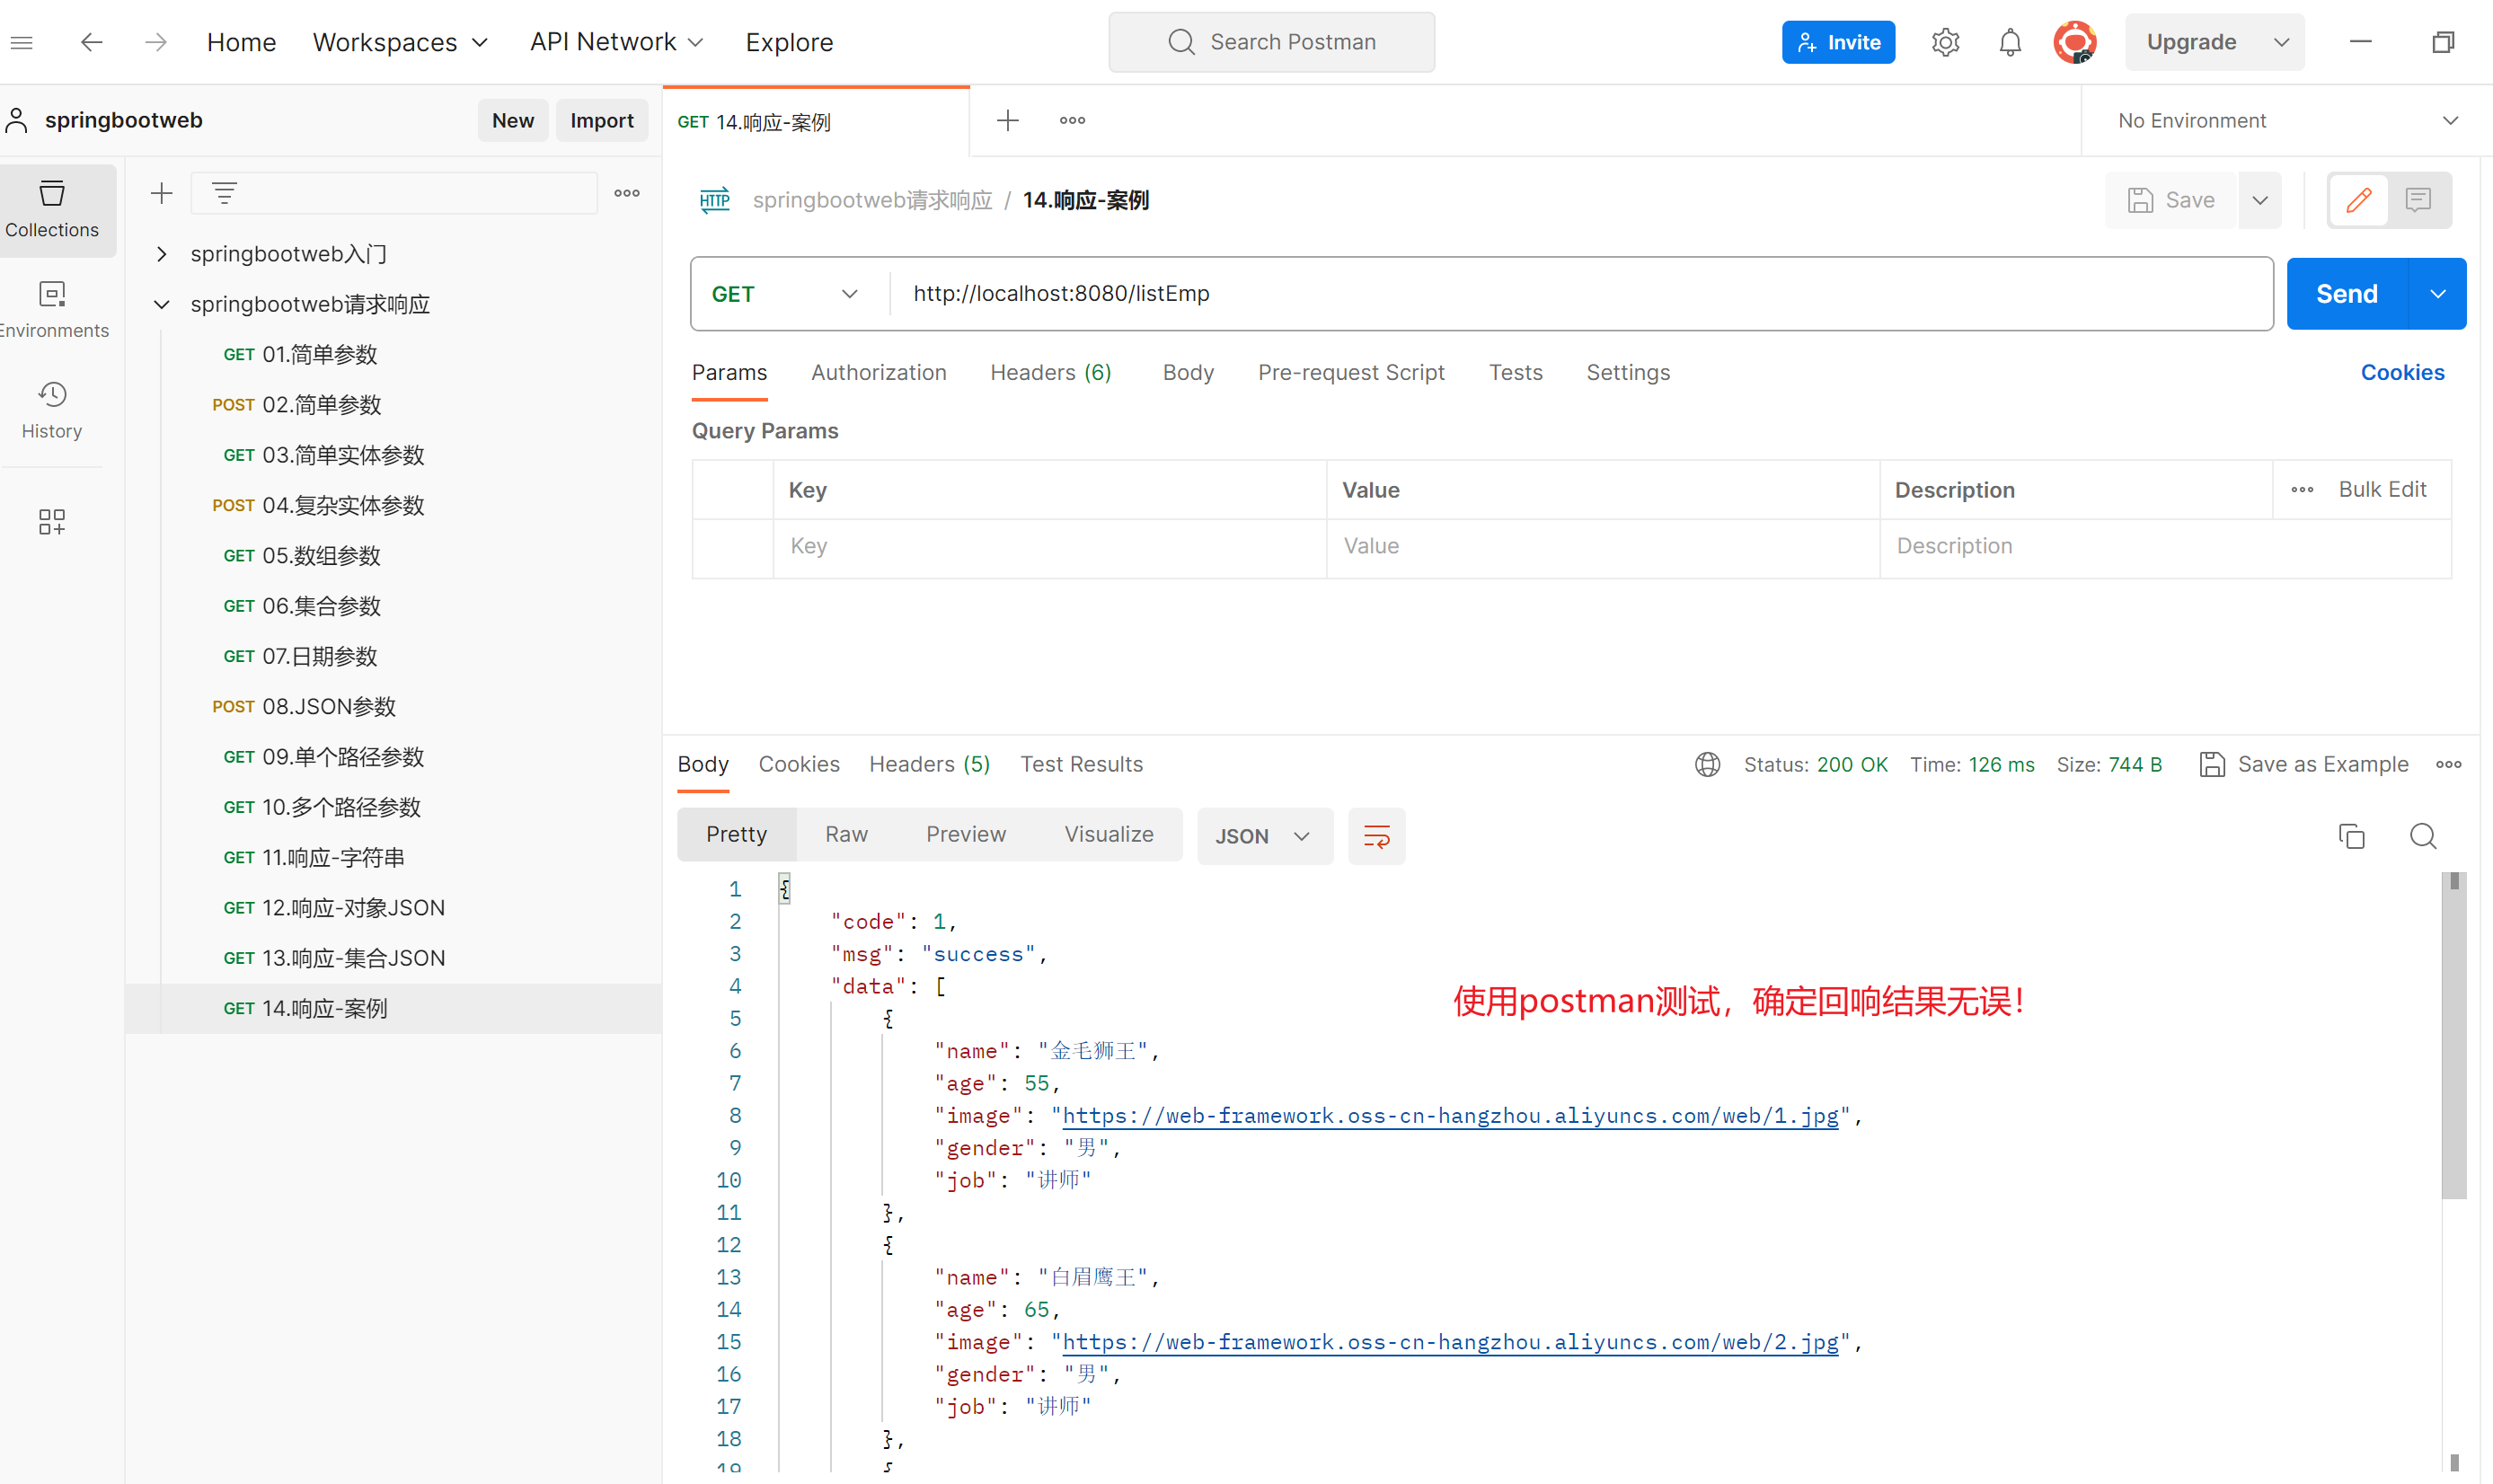
Task: Create a new collection with plus icon
Action: click(x=161, y=193)
